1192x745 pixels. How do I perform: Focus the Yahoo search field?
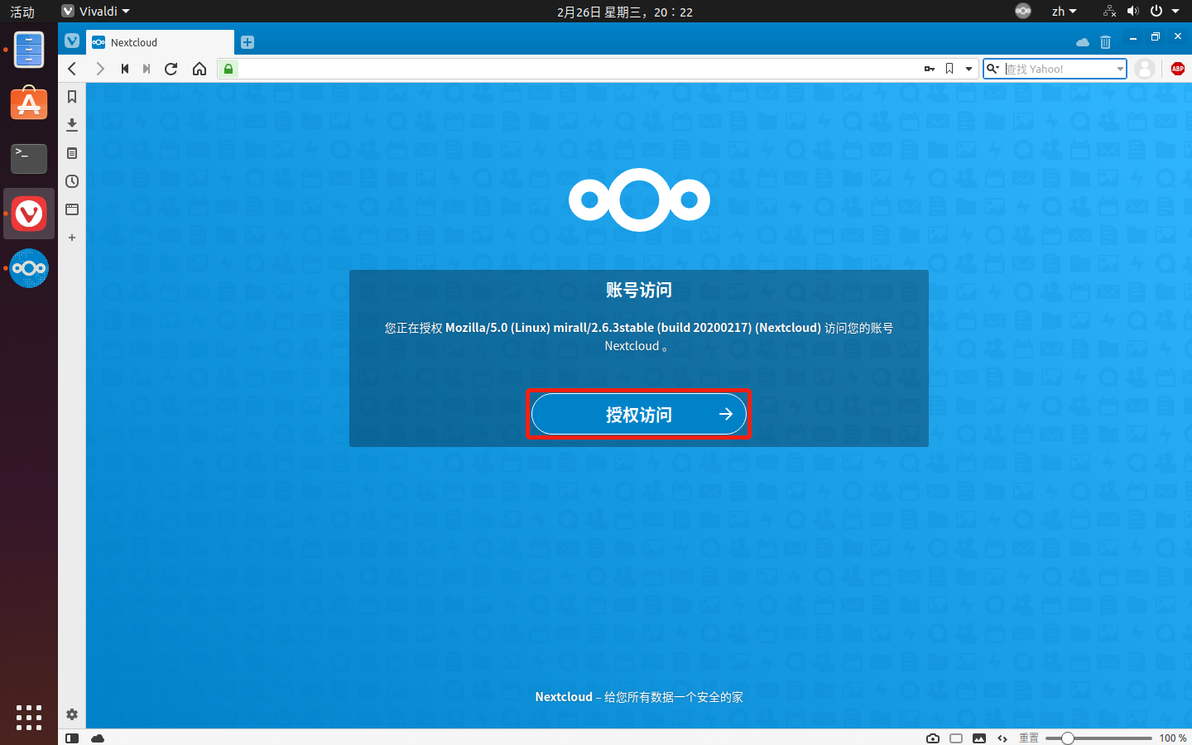pos(1058,68)
